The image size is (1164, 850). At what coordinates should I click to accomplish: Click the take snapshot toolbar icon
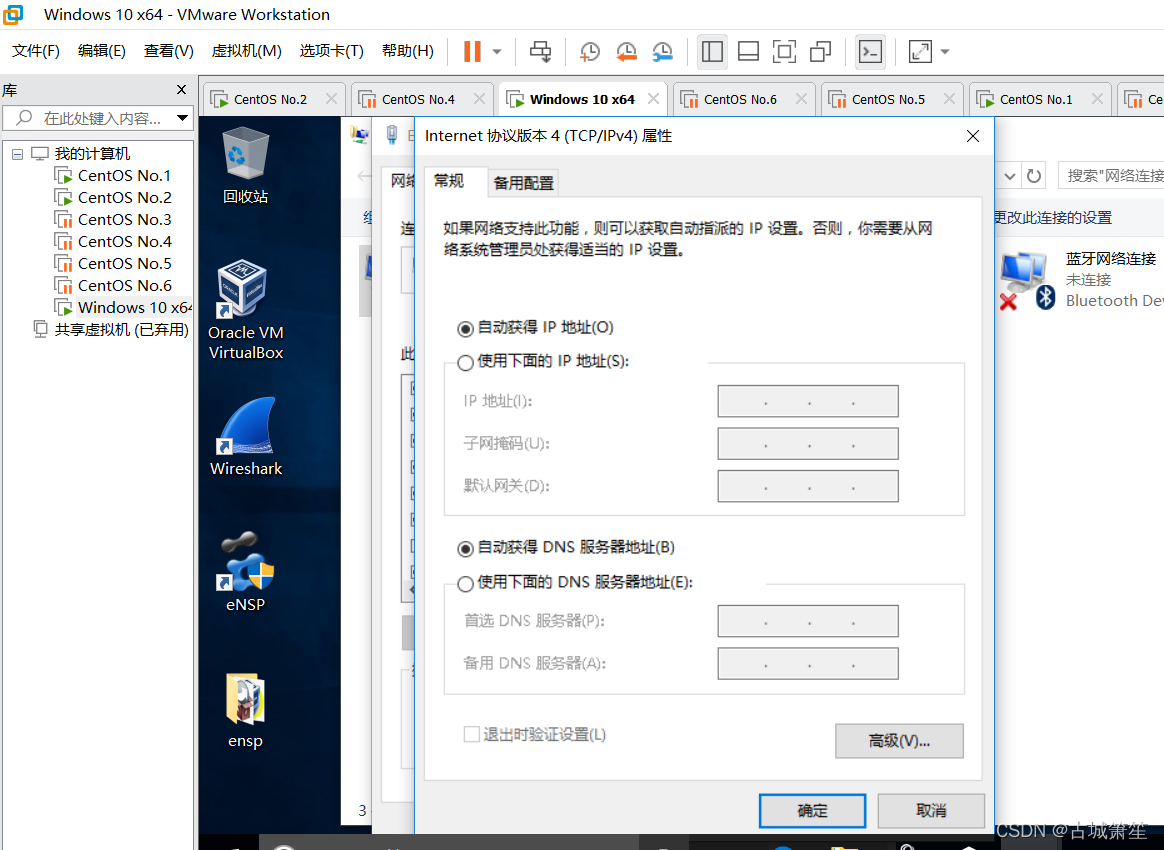pyautogui.click(x=590, y=52)
